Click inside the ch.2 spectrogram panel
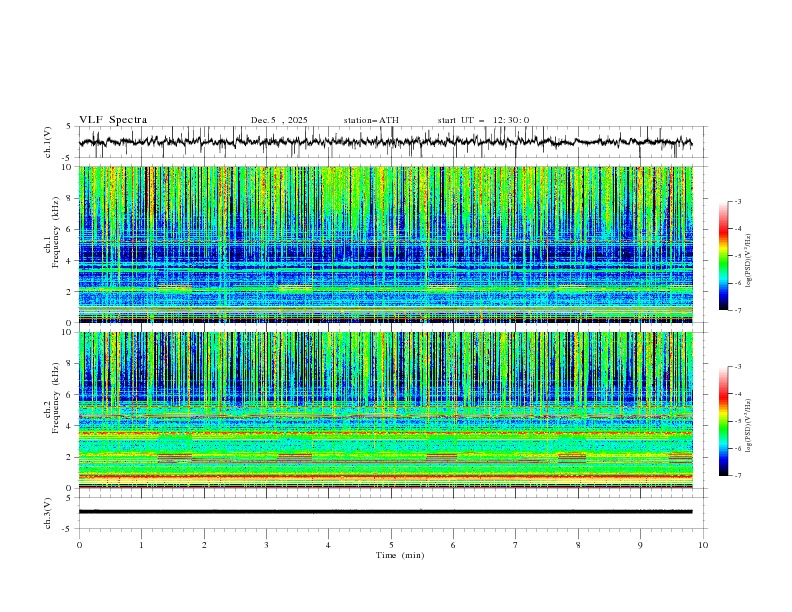792x612 pixels. tap(390, 410)
